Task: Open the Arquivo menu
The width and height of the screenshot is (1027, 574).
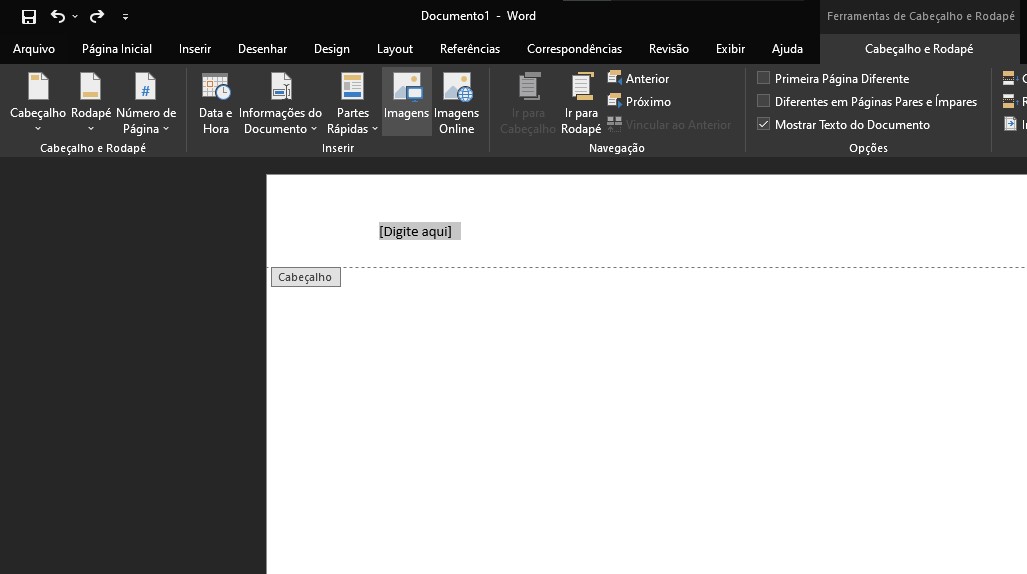Action: coord(34,48)
